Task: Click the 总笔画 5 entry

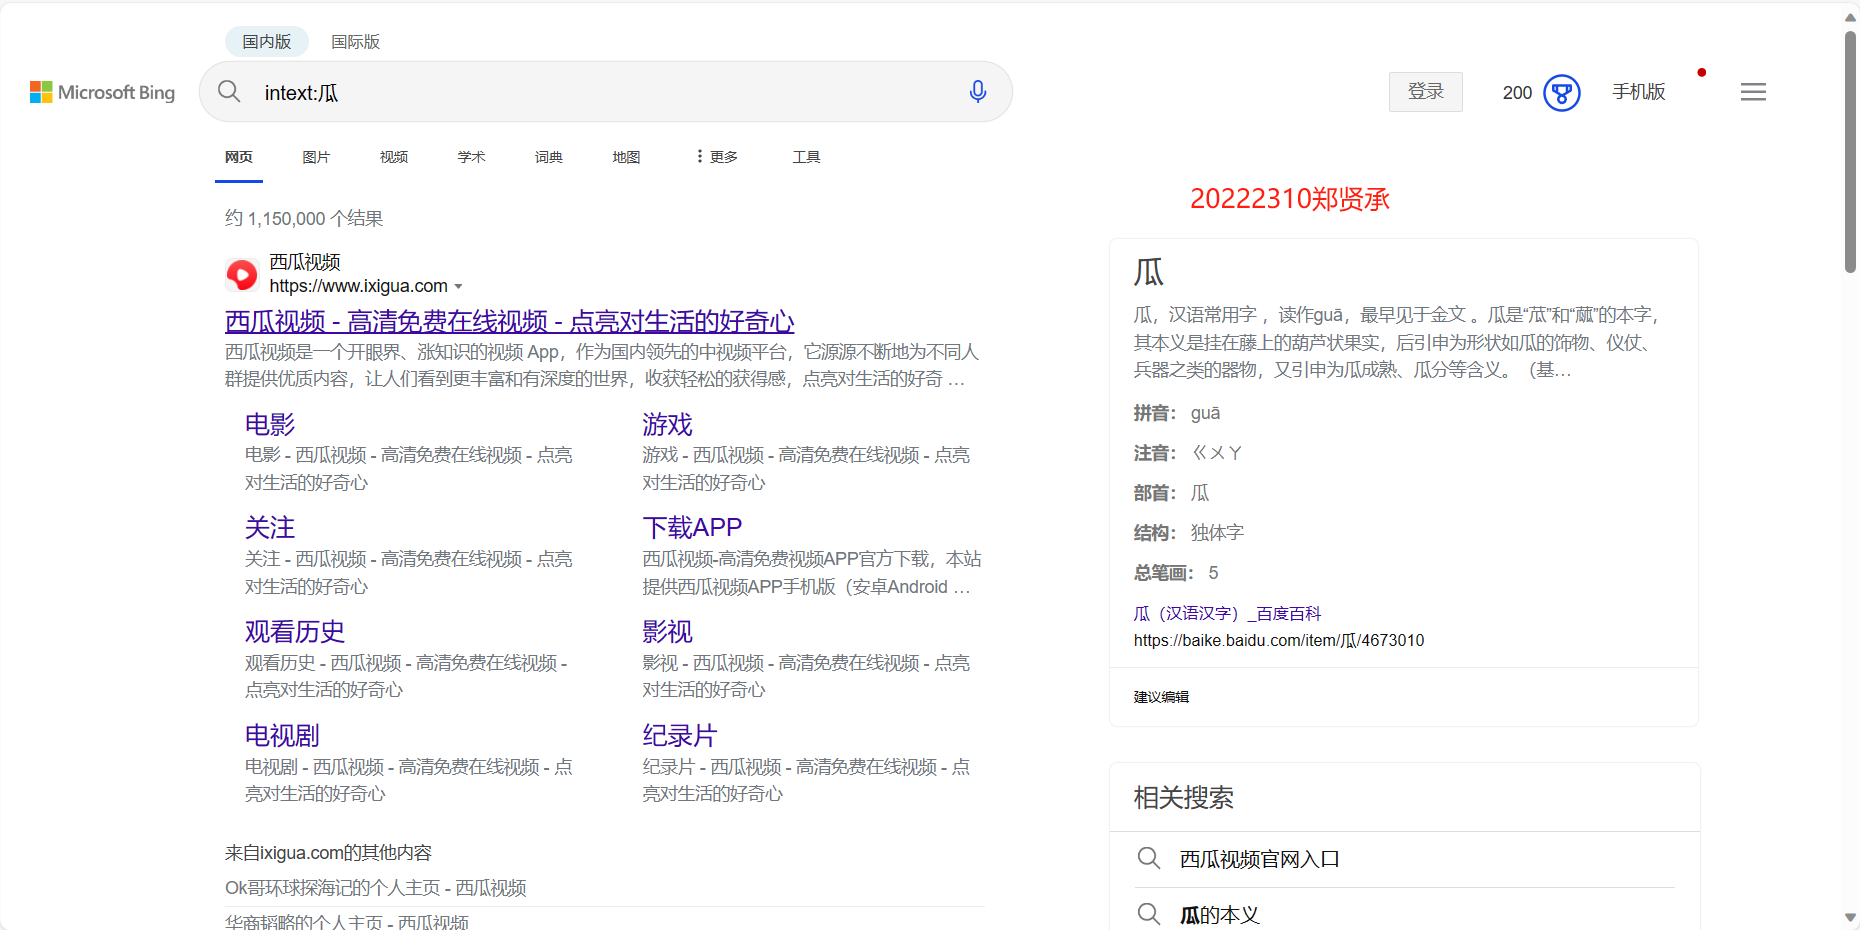Action: (x=1176, y=573)
